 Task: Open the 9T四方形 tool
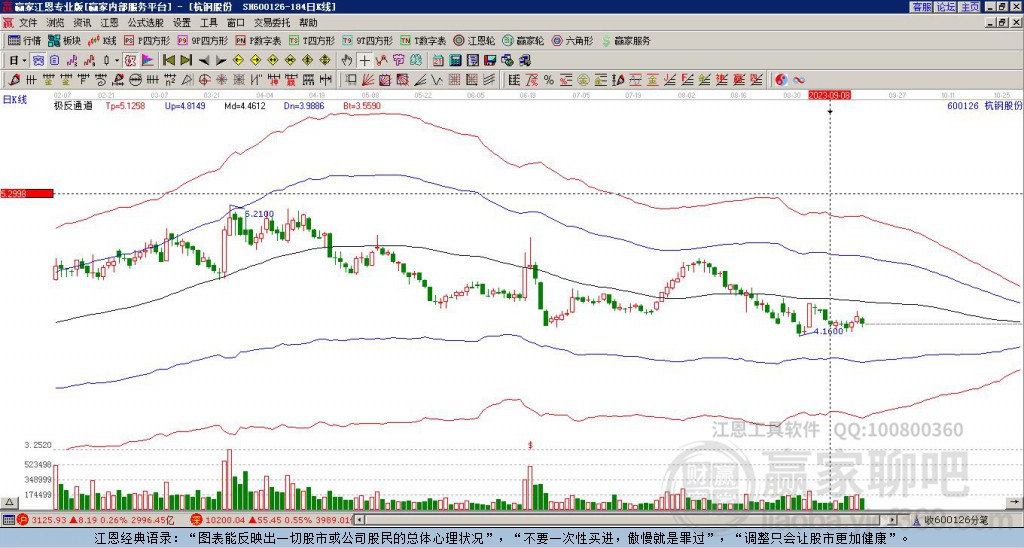coord(368,41)
